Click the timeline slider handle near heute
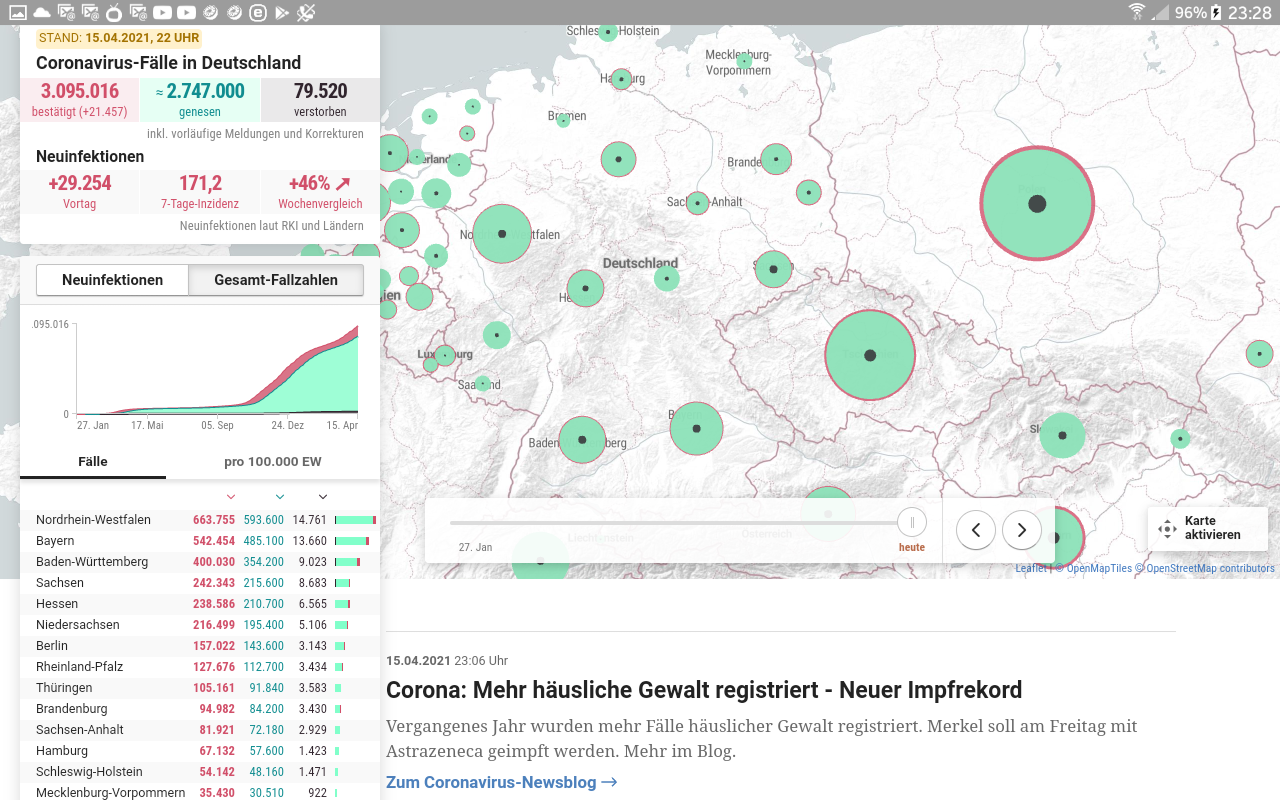The image size is (1280, 800). tap(912, 522)
